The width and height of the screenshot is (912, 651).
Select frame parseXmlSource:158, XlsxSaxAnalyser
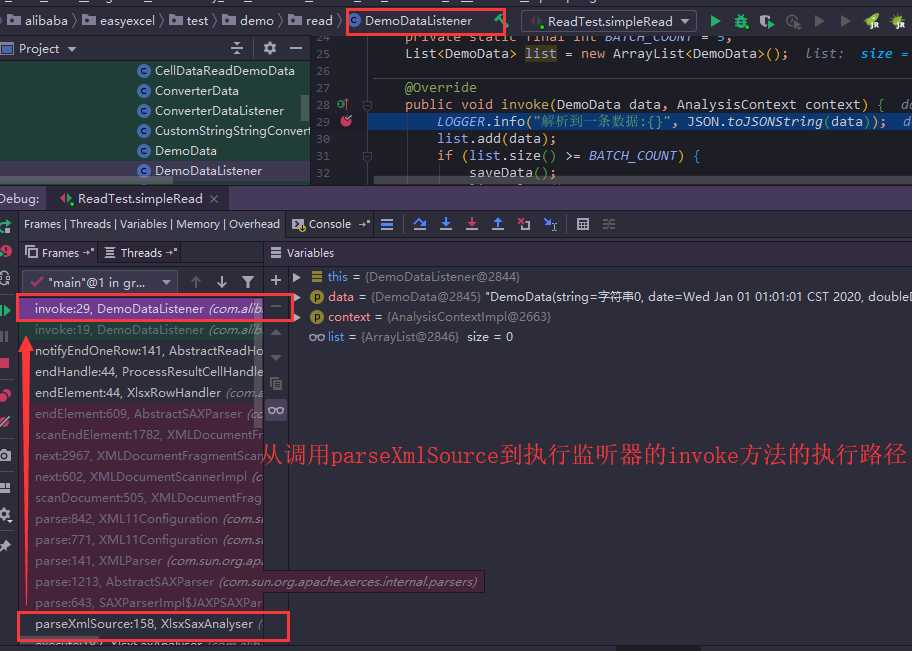pyautogui.click(x=142, y=624)
